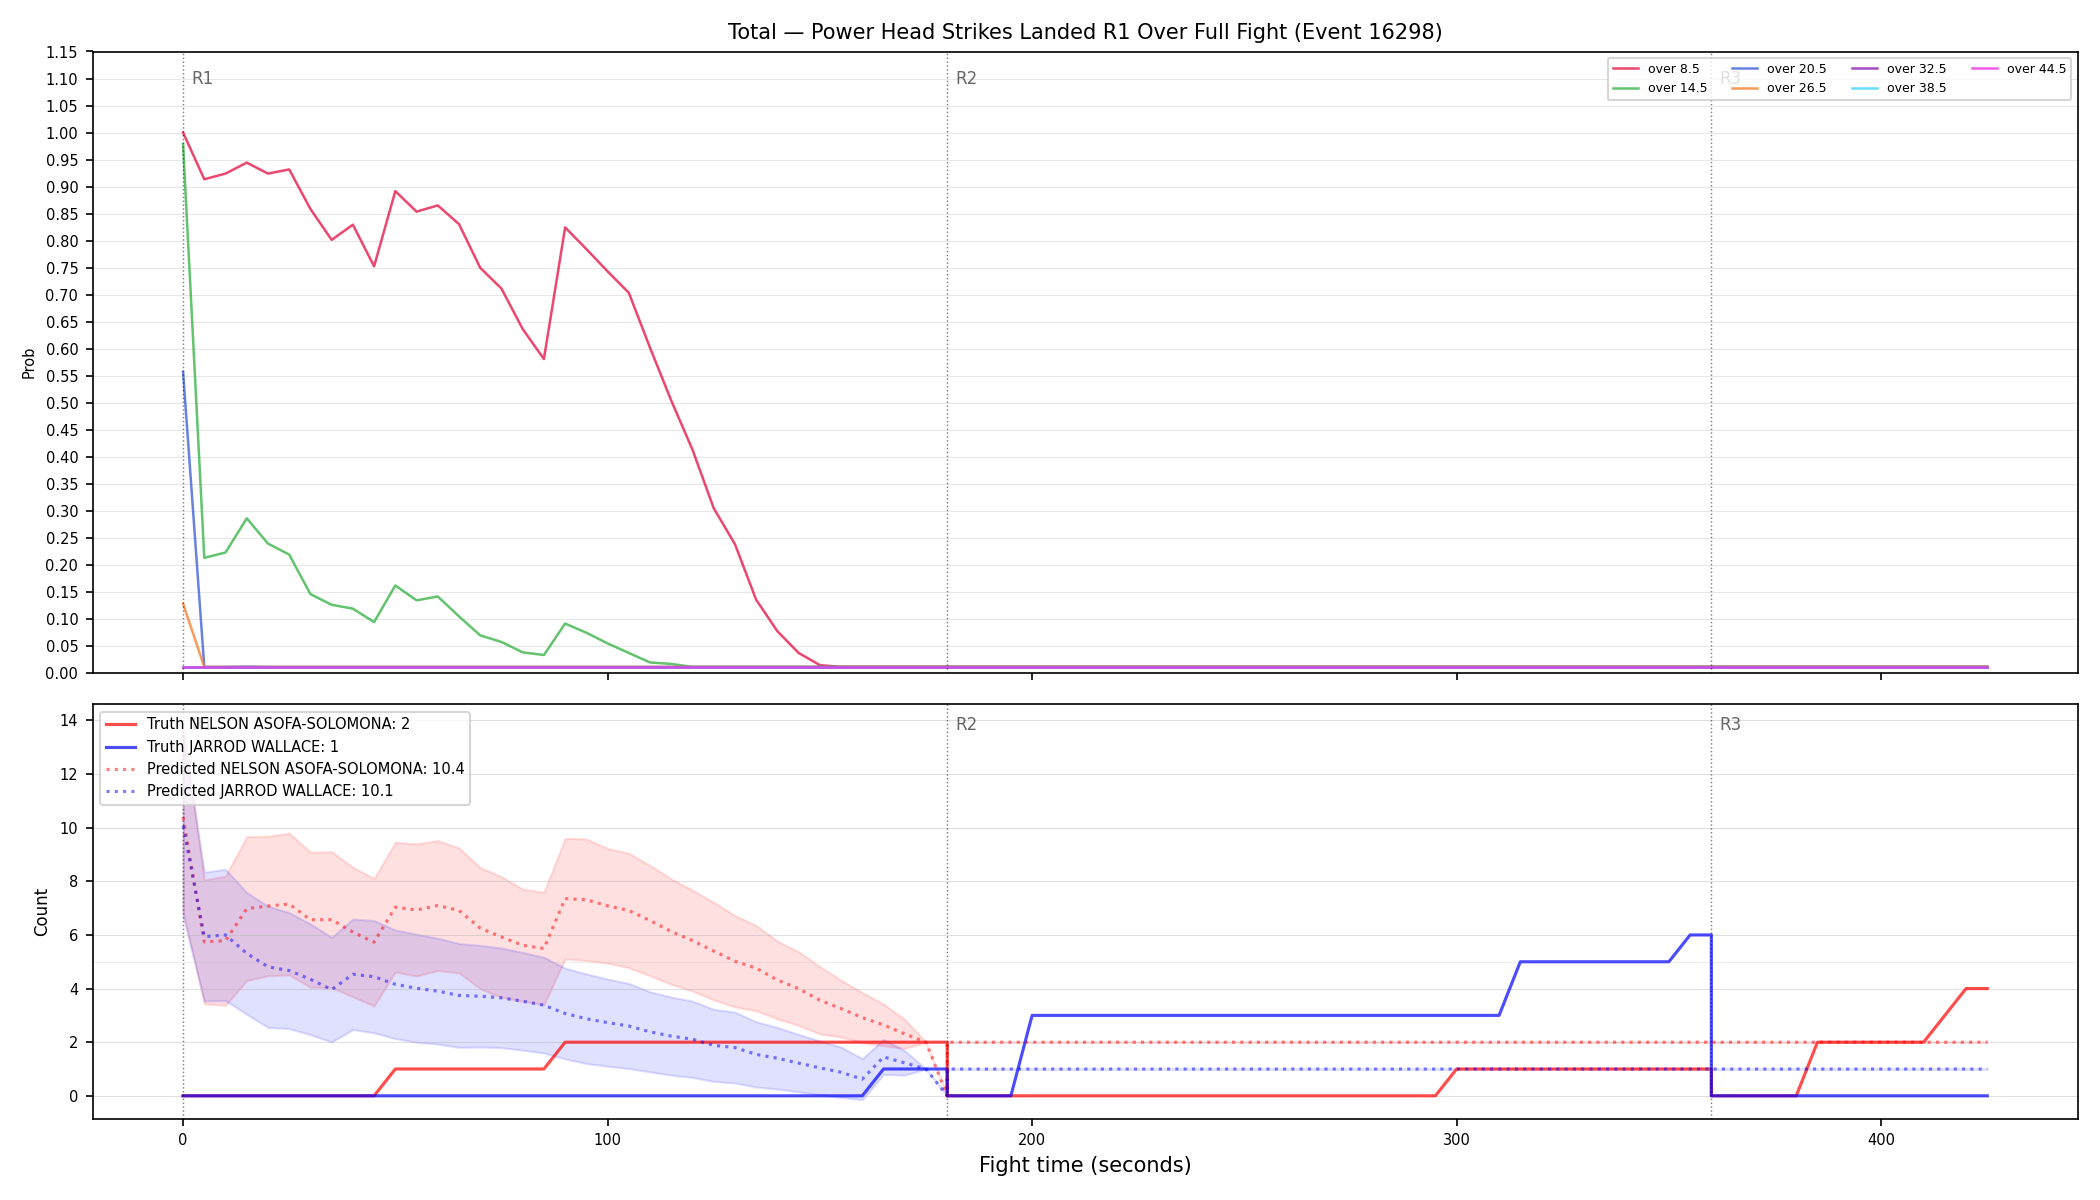Select the 'over 38.5' legend entry
The width and height of the screenshot is (2100, 1200).
pos(1899,88)
